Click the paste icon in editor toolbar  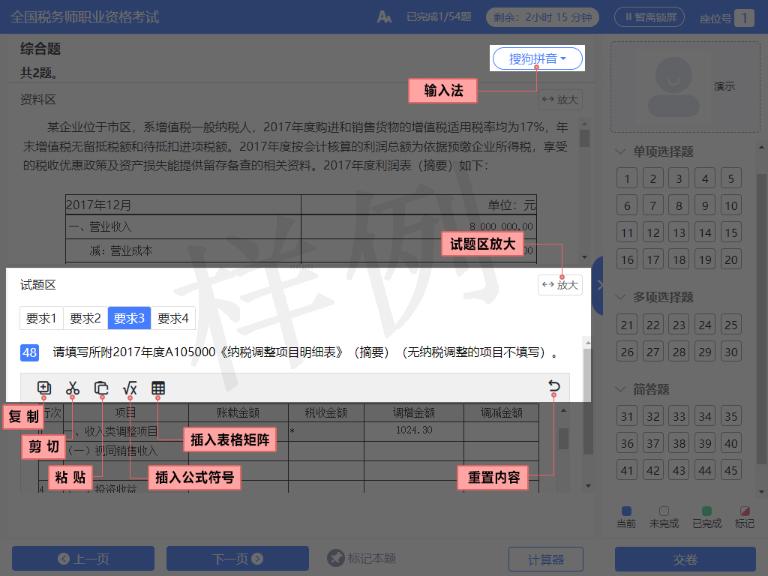(101, 388)
